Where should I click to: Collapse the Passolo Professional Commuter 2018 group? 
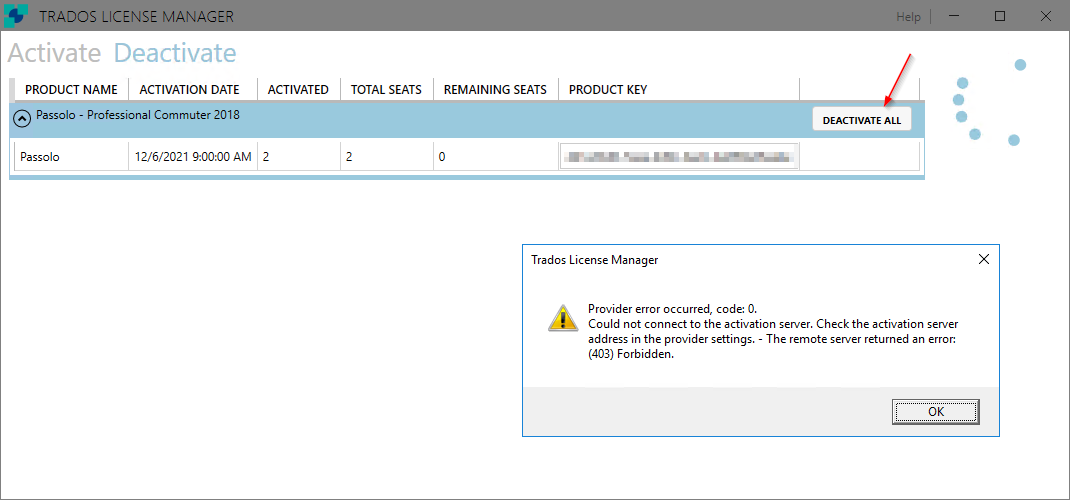[21, 117]
